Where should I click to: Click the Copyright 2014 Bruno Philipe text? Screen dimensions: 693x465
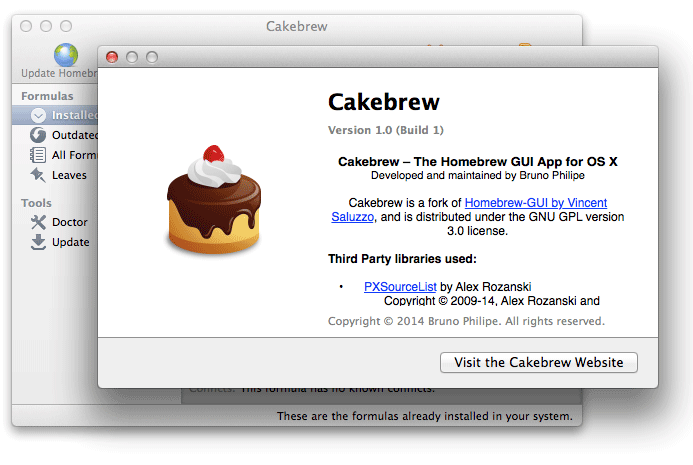[466, 321]
